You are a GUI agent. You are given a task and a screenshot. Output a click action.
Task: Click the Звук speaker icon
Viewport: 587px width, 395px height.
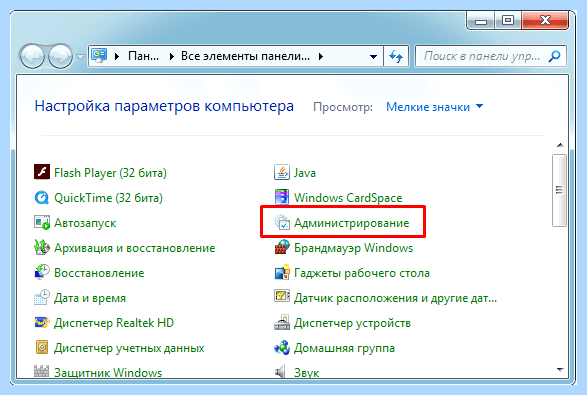pyautogui.click(x=280, y=372)
